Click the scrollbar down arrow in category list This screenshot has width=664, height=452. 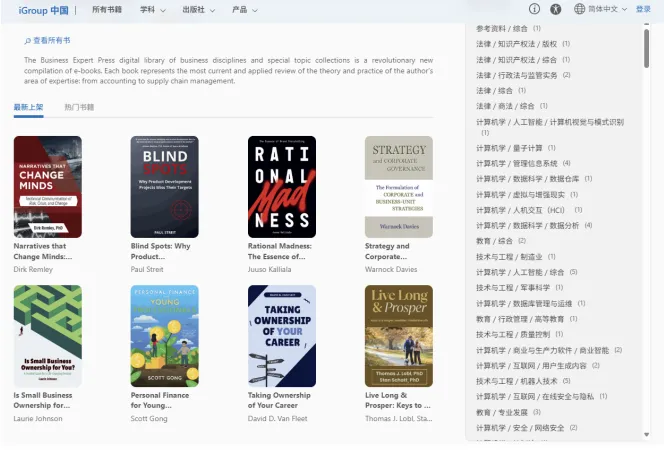click(646, 435)
